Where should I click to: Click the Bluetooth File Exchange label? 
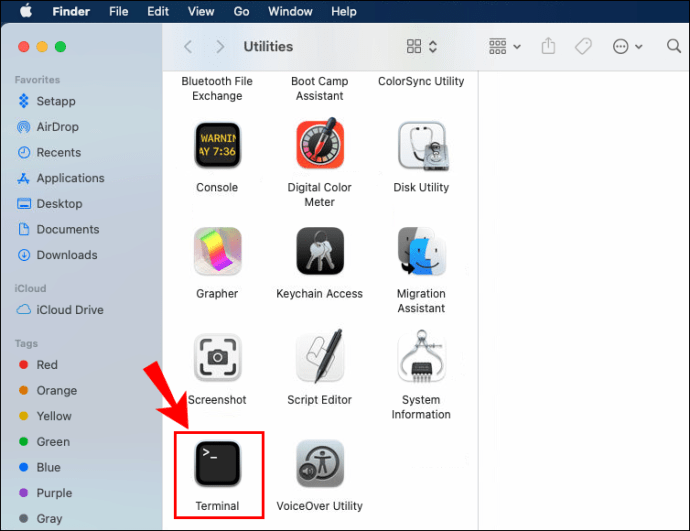(x=217, y=88)
